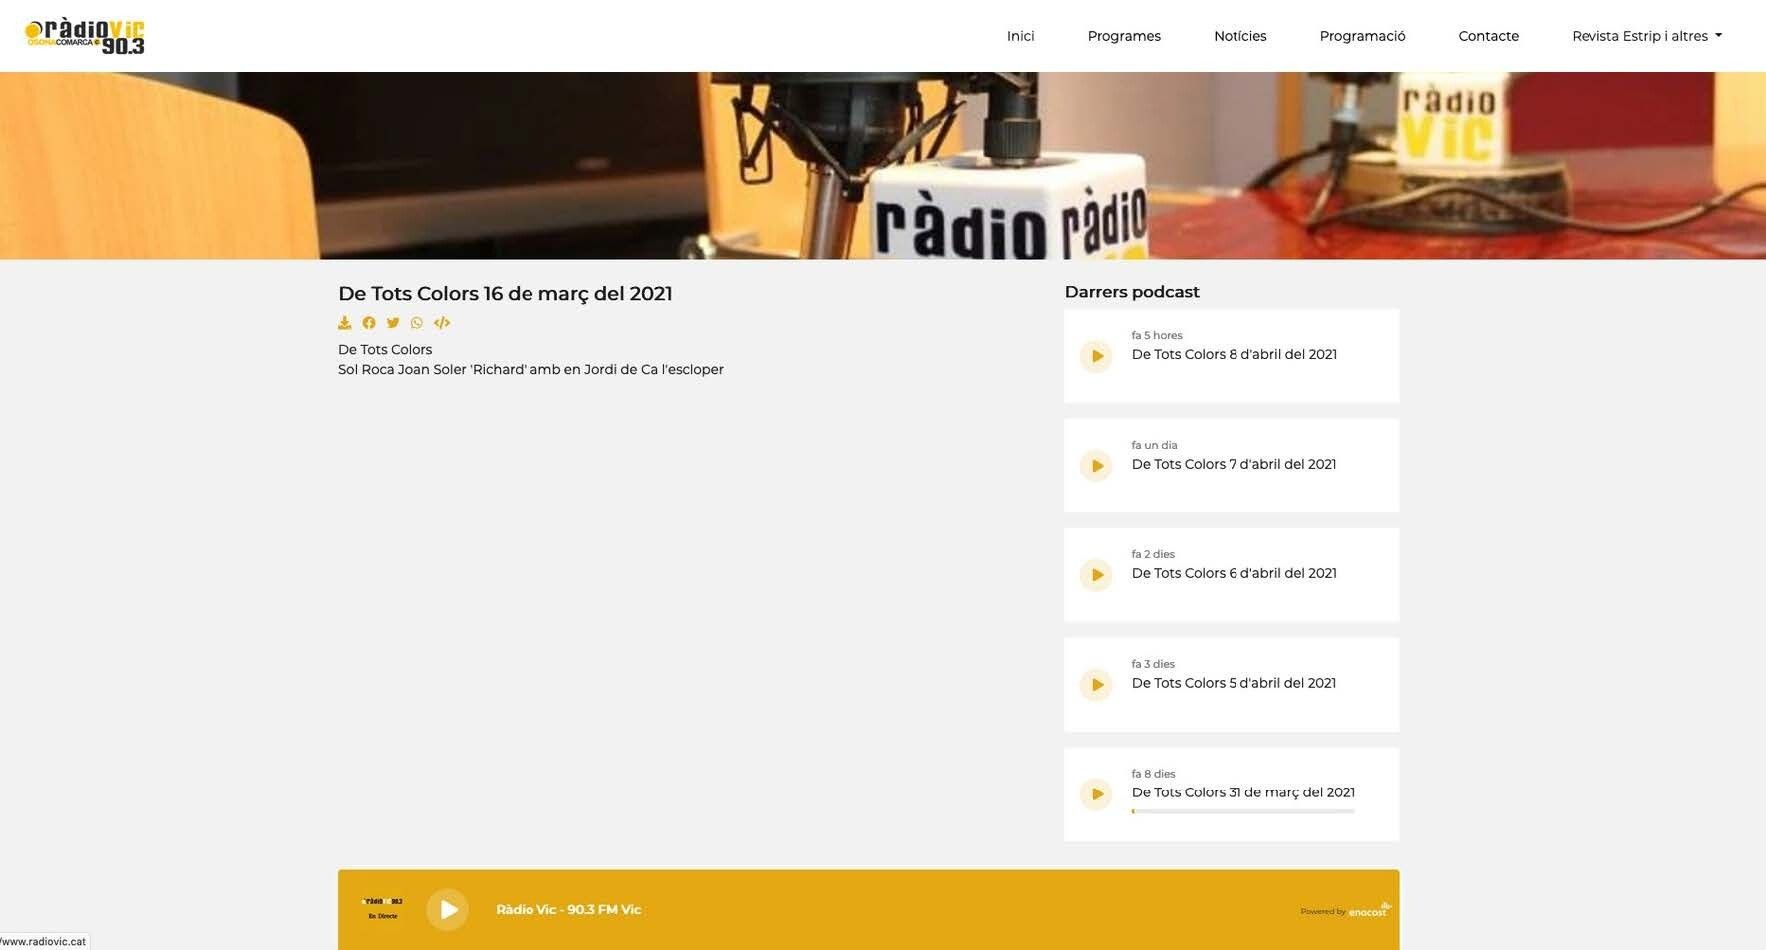Share the episode via WhatsApp
This screenshot has width=1766, height=950.
coord(417,323)
